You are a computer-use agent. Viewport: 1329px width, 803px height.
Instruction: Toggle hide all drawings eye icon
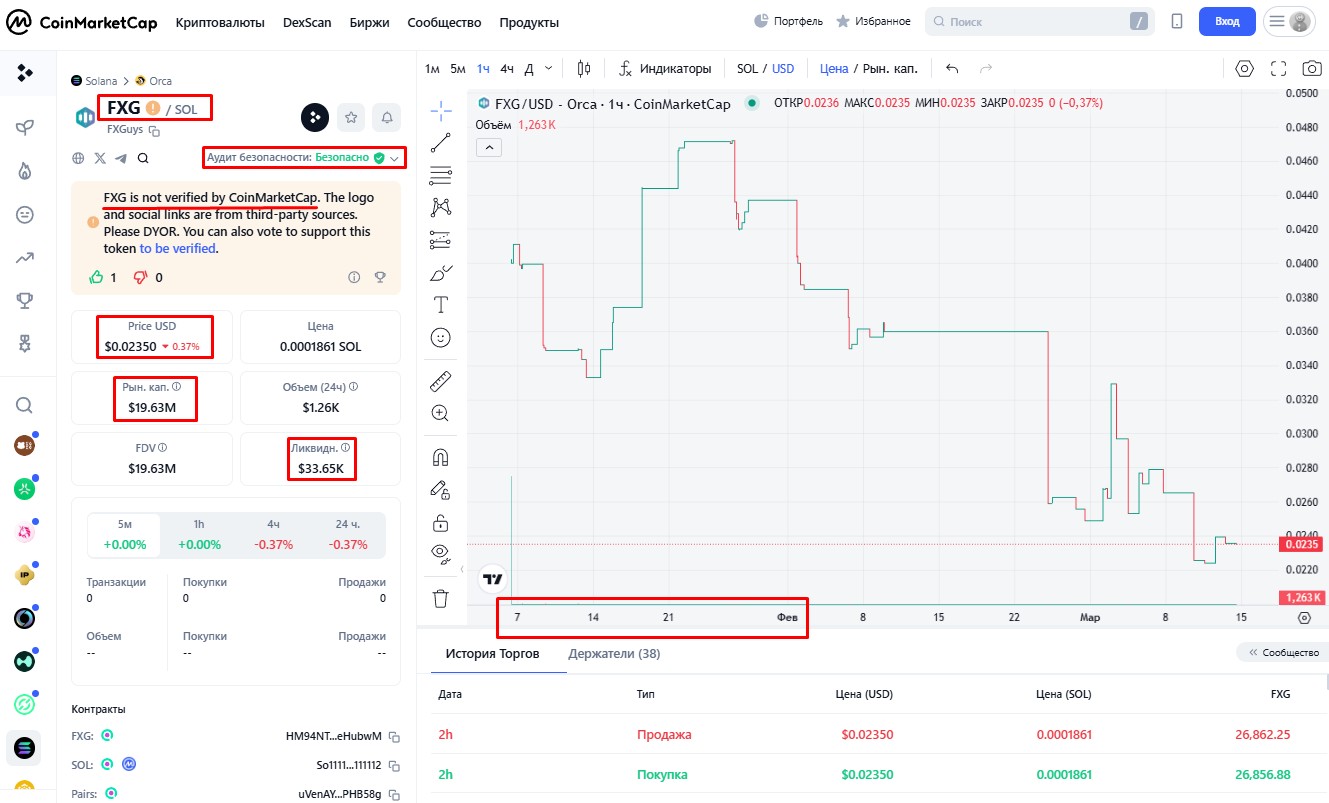[440, 553]
